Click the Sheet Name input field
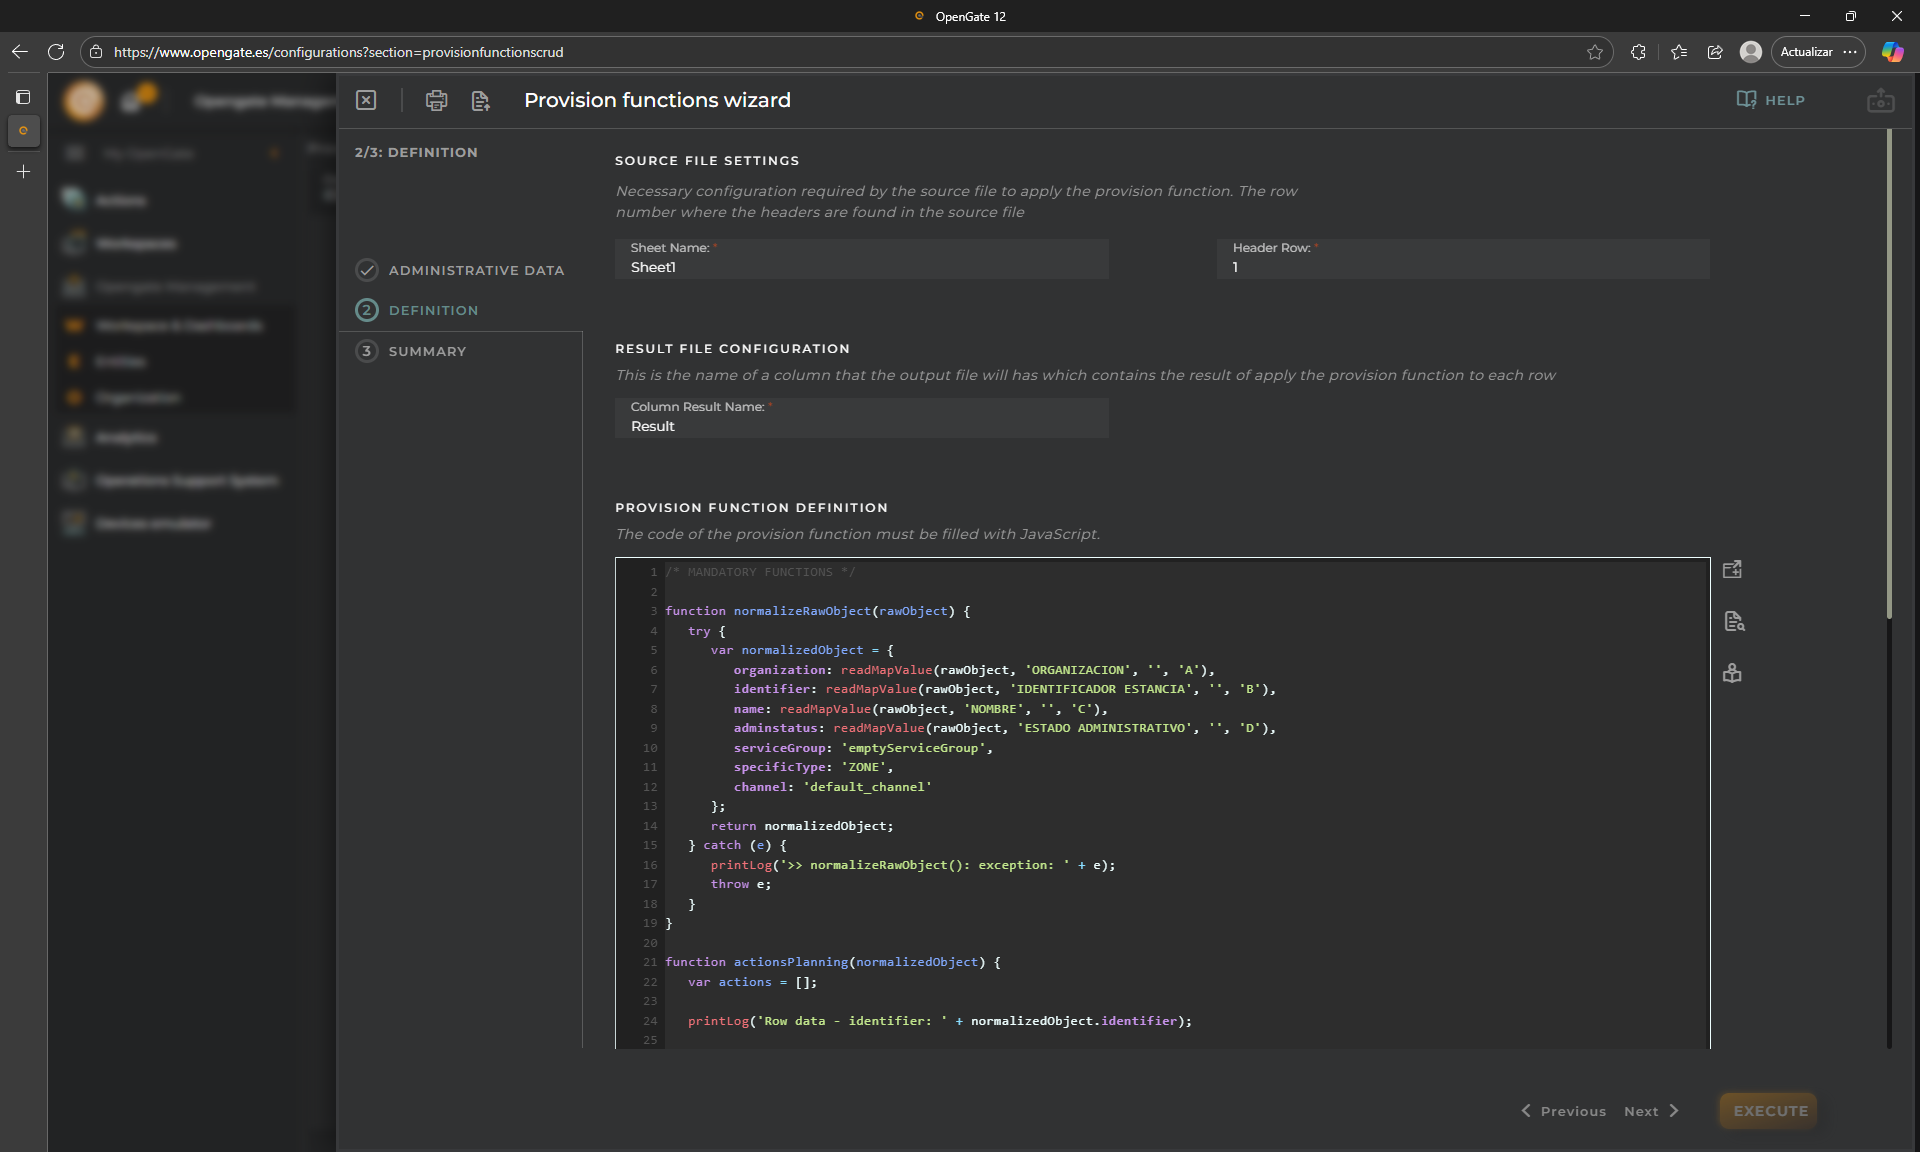Image resolution: width=1920 pixels, height=1152 pixels. (861, 267)
